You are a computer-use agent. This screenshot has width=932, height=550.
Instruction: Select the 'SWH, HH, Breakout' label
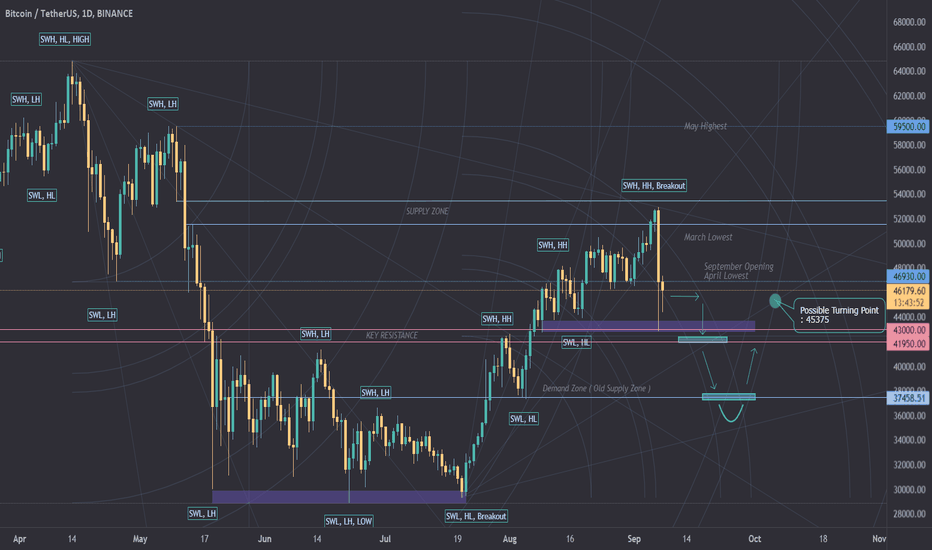(654, 186)
